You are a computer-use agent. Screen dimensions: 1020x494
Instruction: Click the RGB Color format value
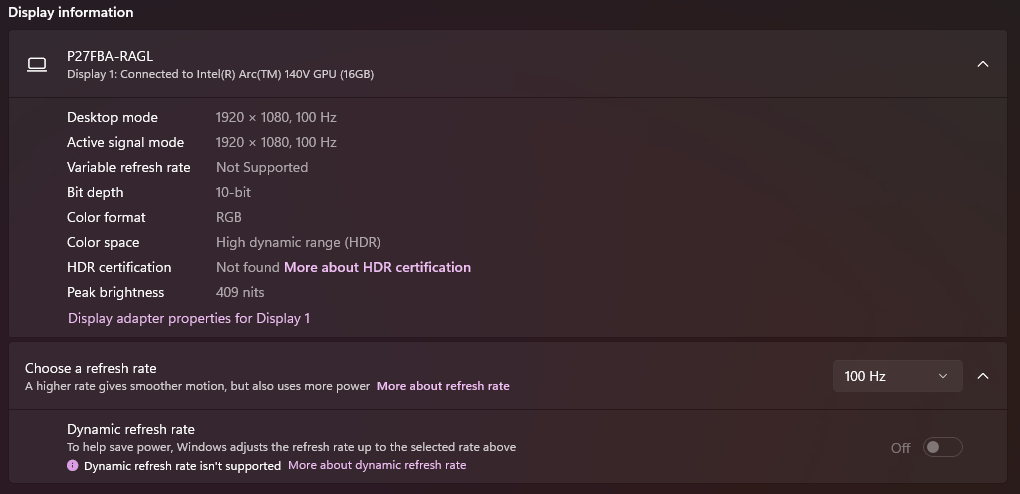(x=229, y=217)
